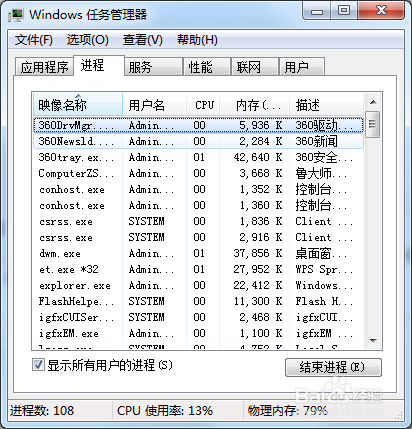Click memory value 22,412 K

(x=258, y=285)
